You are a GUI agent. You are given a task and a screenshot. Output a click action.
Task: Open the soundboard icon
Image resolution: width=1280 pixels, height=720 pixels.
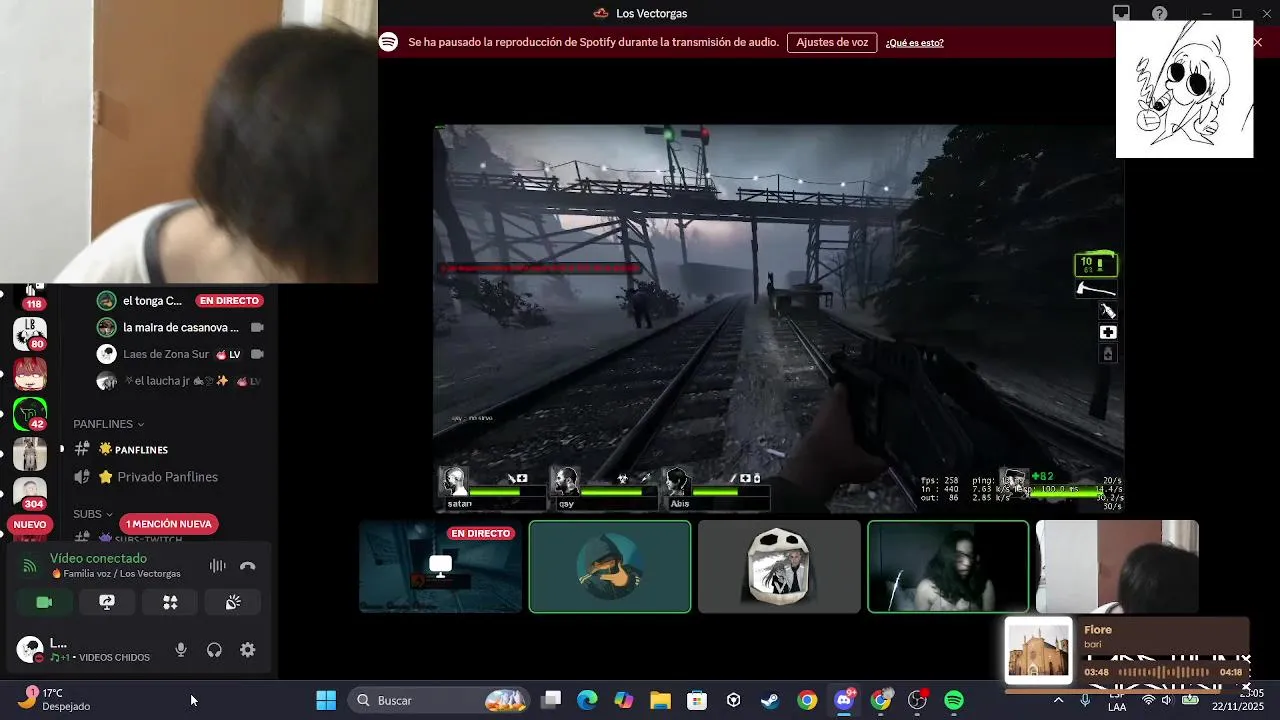[233, 602]
